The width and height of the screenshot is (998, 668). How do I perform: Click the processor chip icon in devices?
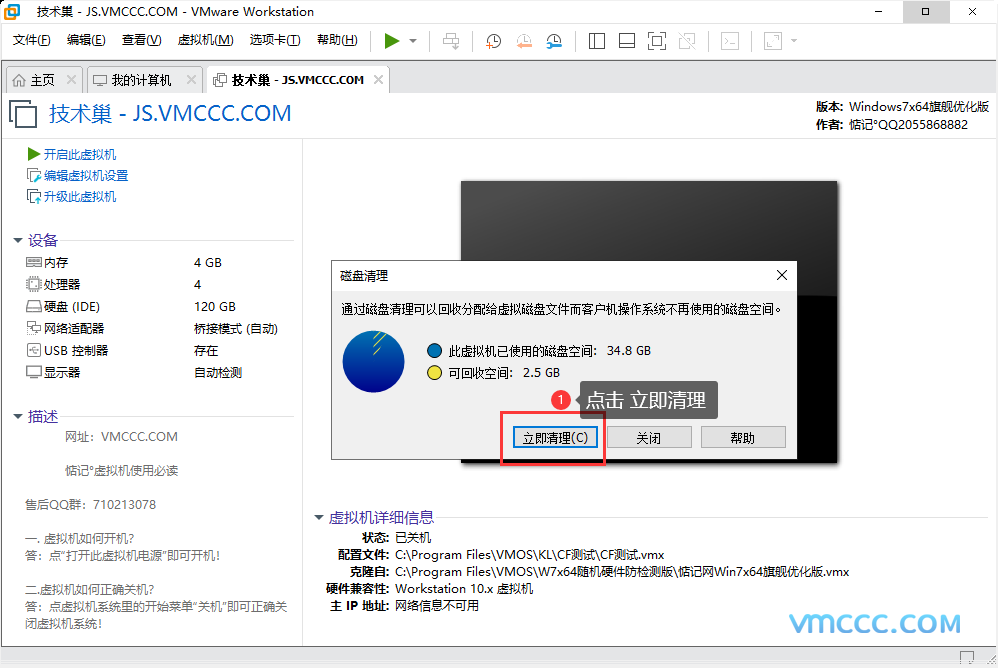click(34, 284)
